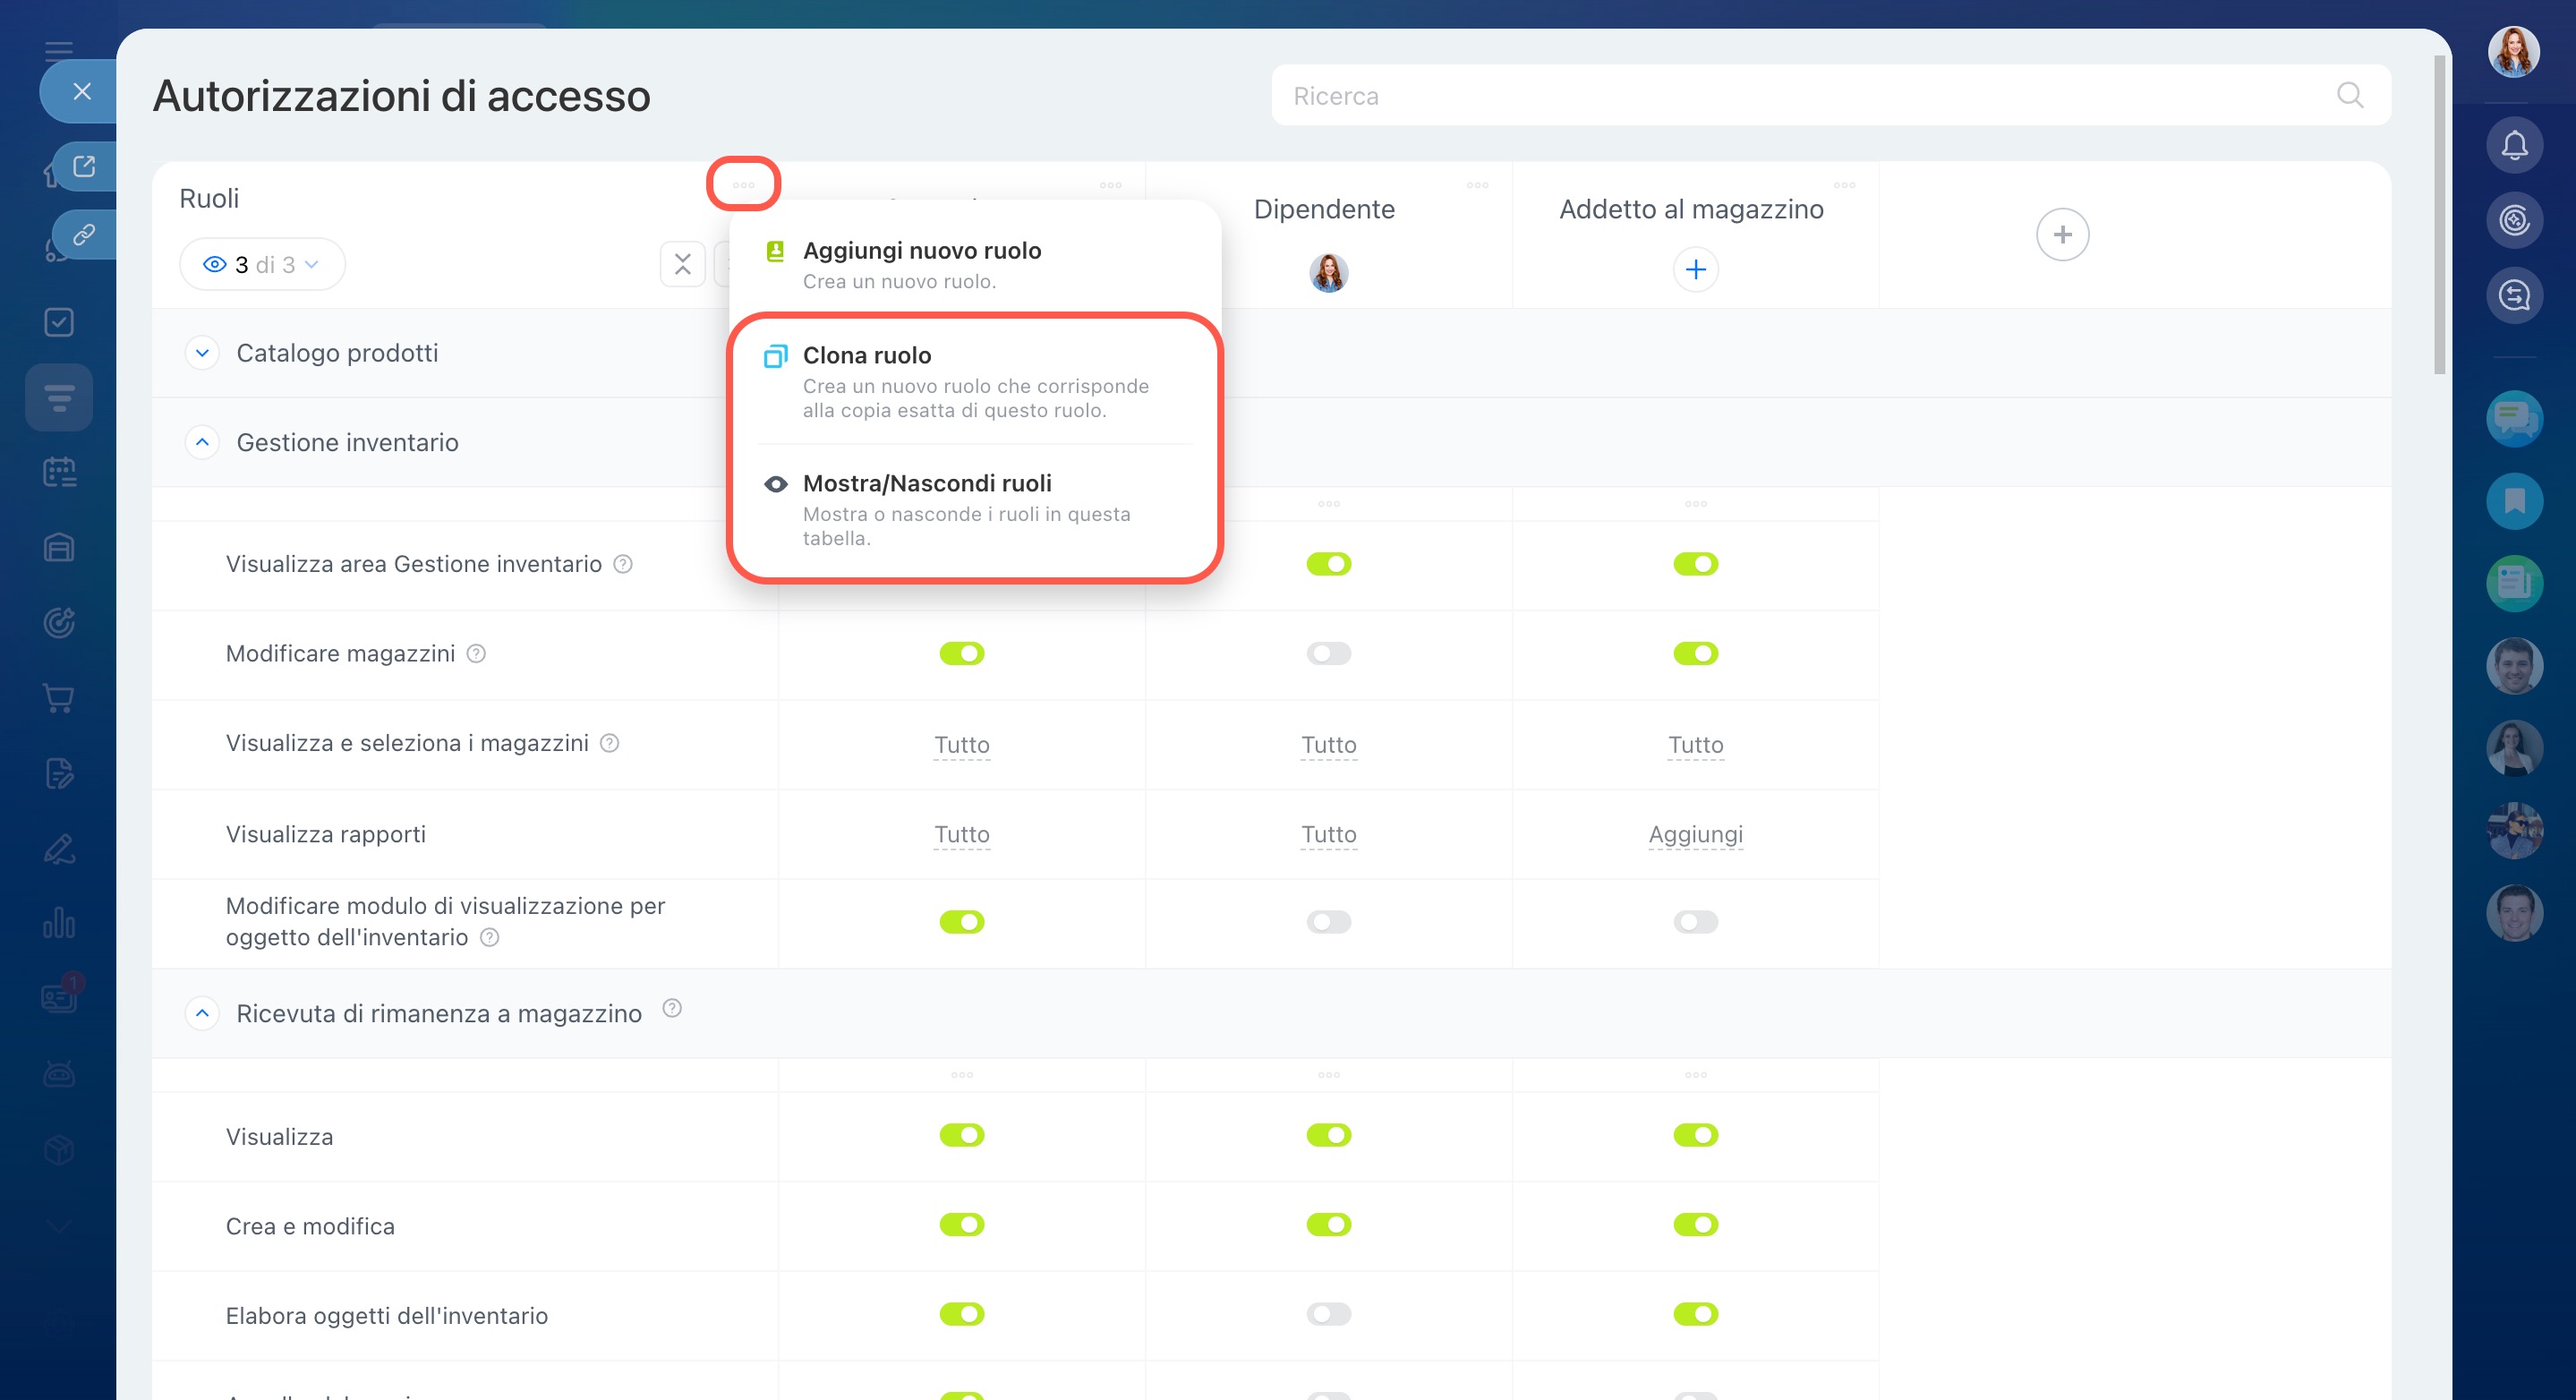Expand the Catalogo prodotti section

pos(202,353)
